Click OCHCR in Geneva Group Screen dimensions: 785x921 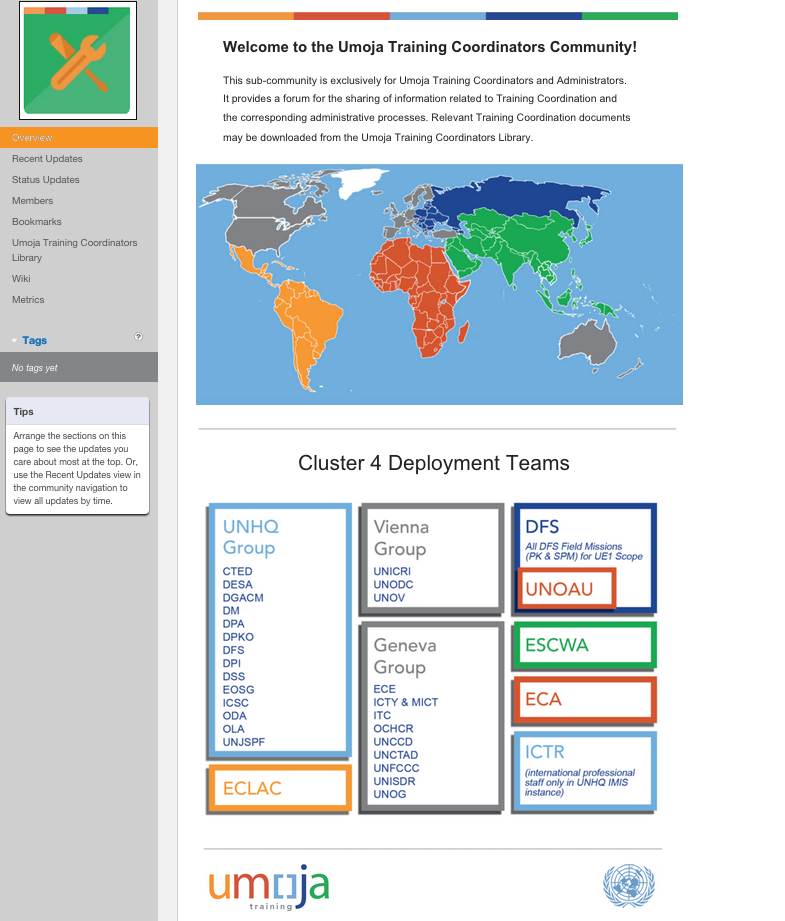(x=393, y=729)
